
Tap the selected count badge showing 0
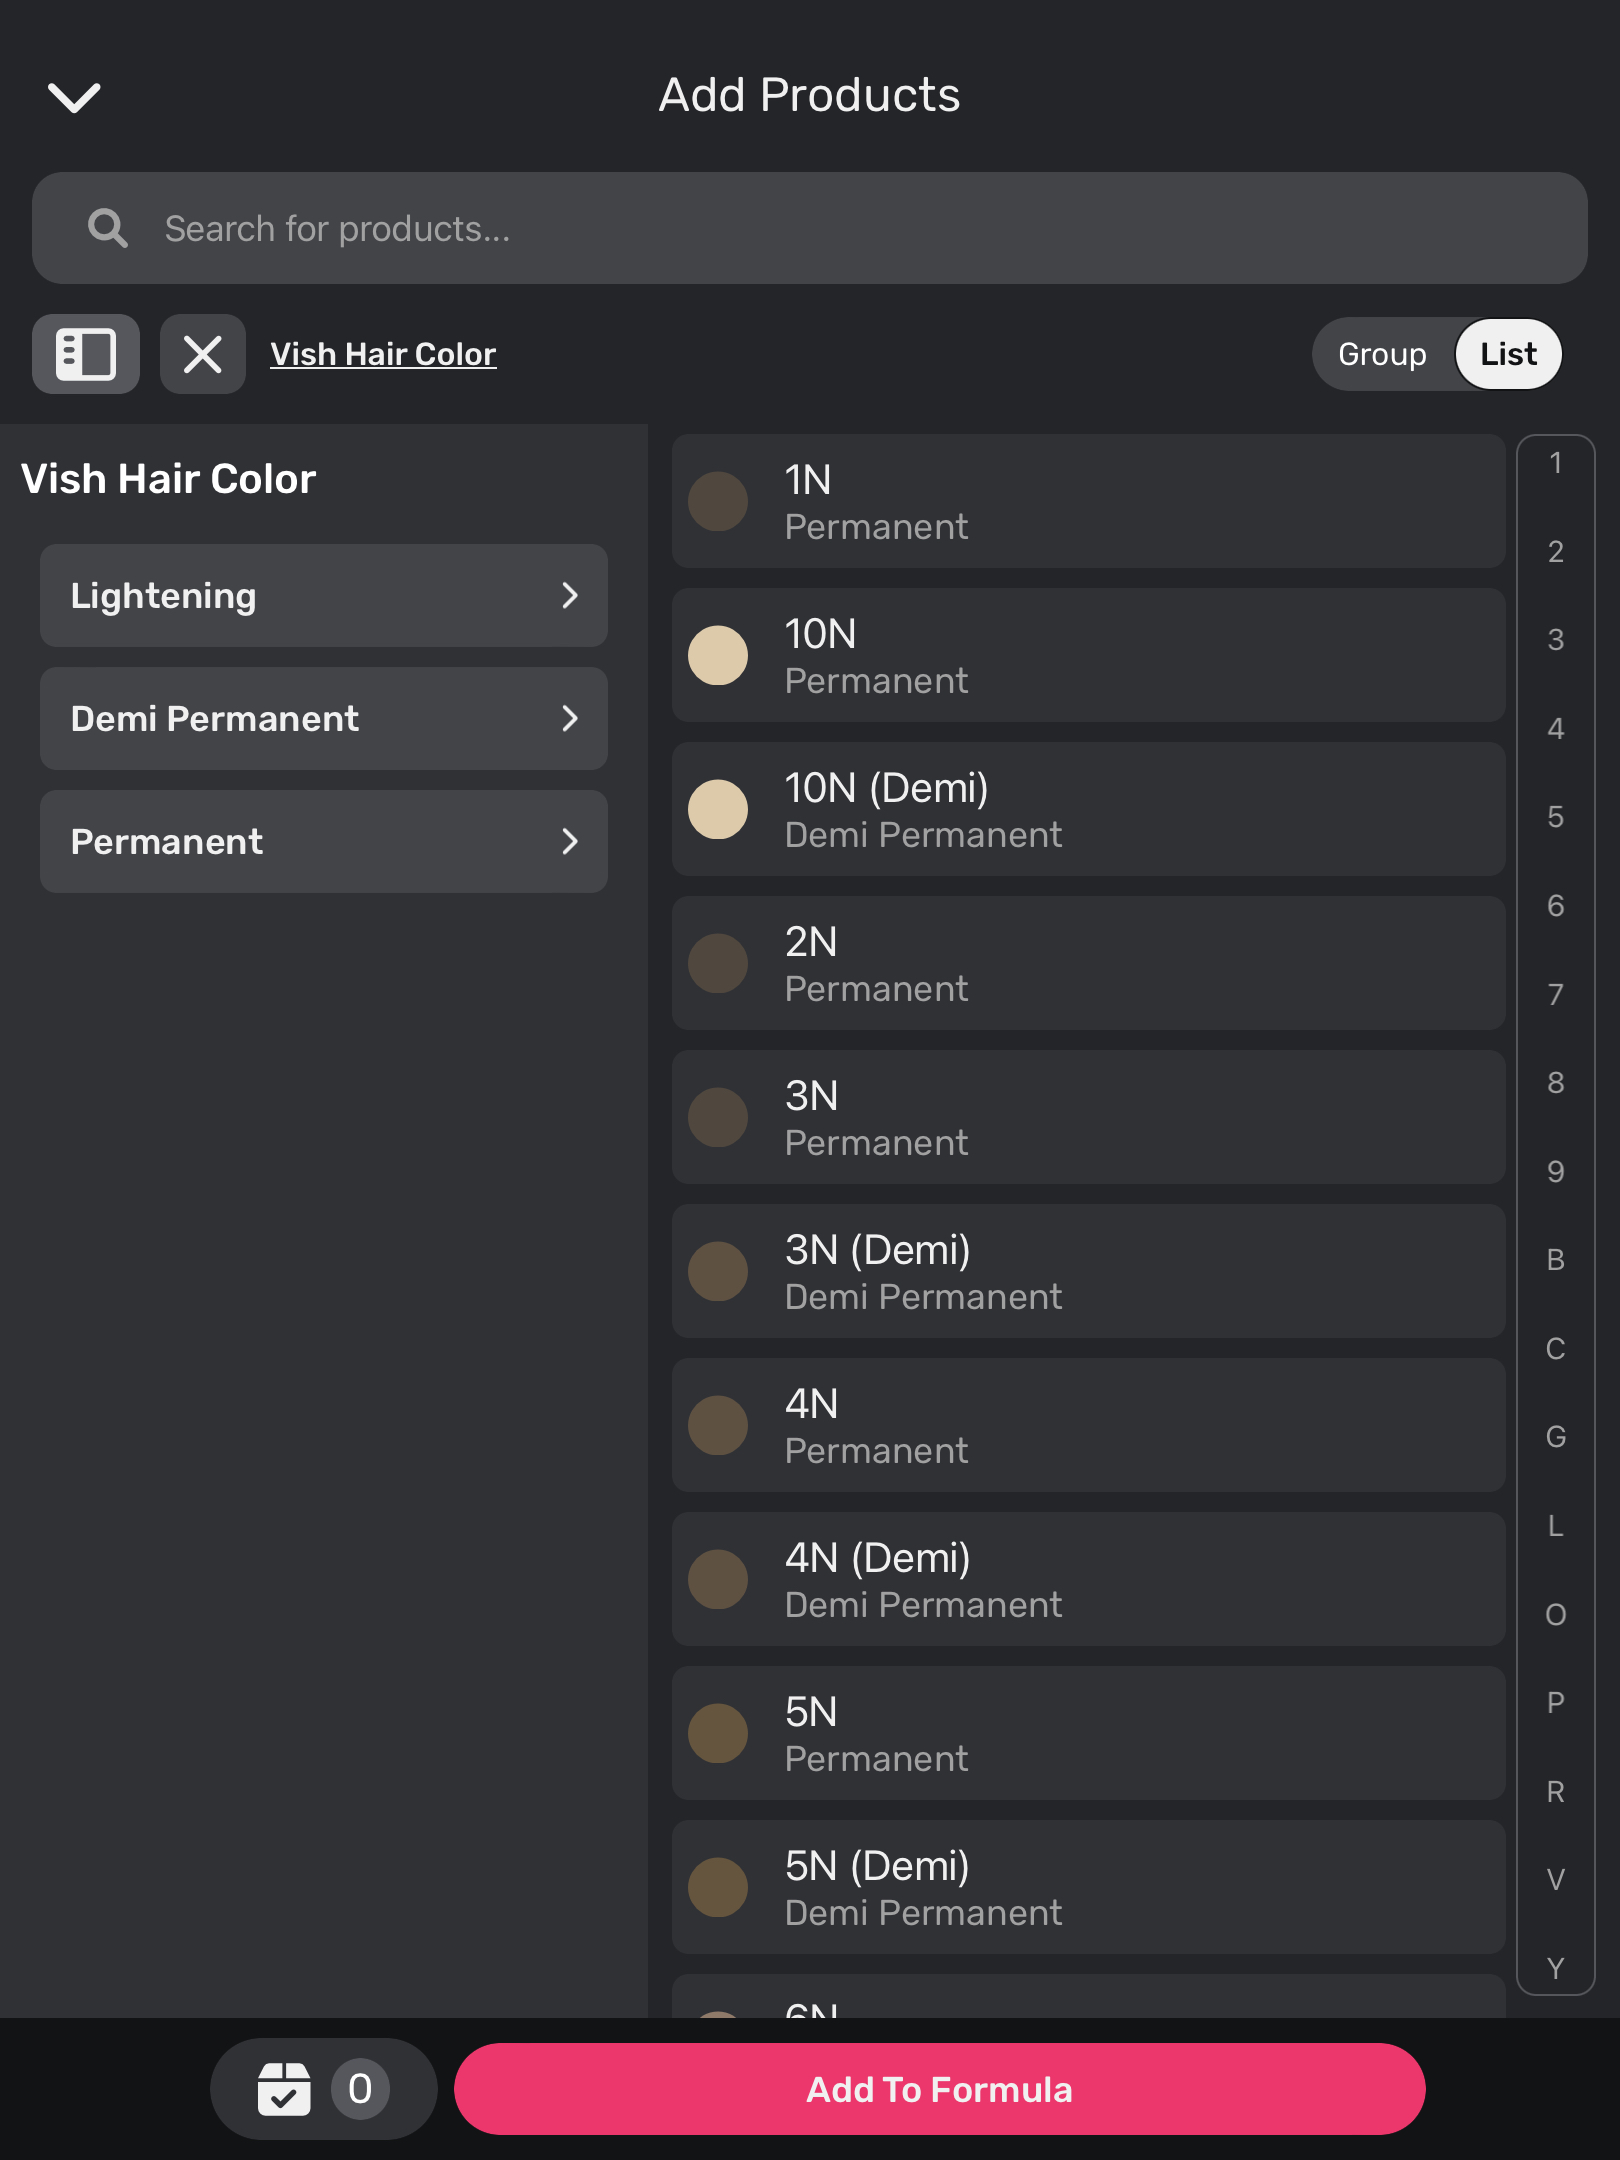tap(360, 2089)
